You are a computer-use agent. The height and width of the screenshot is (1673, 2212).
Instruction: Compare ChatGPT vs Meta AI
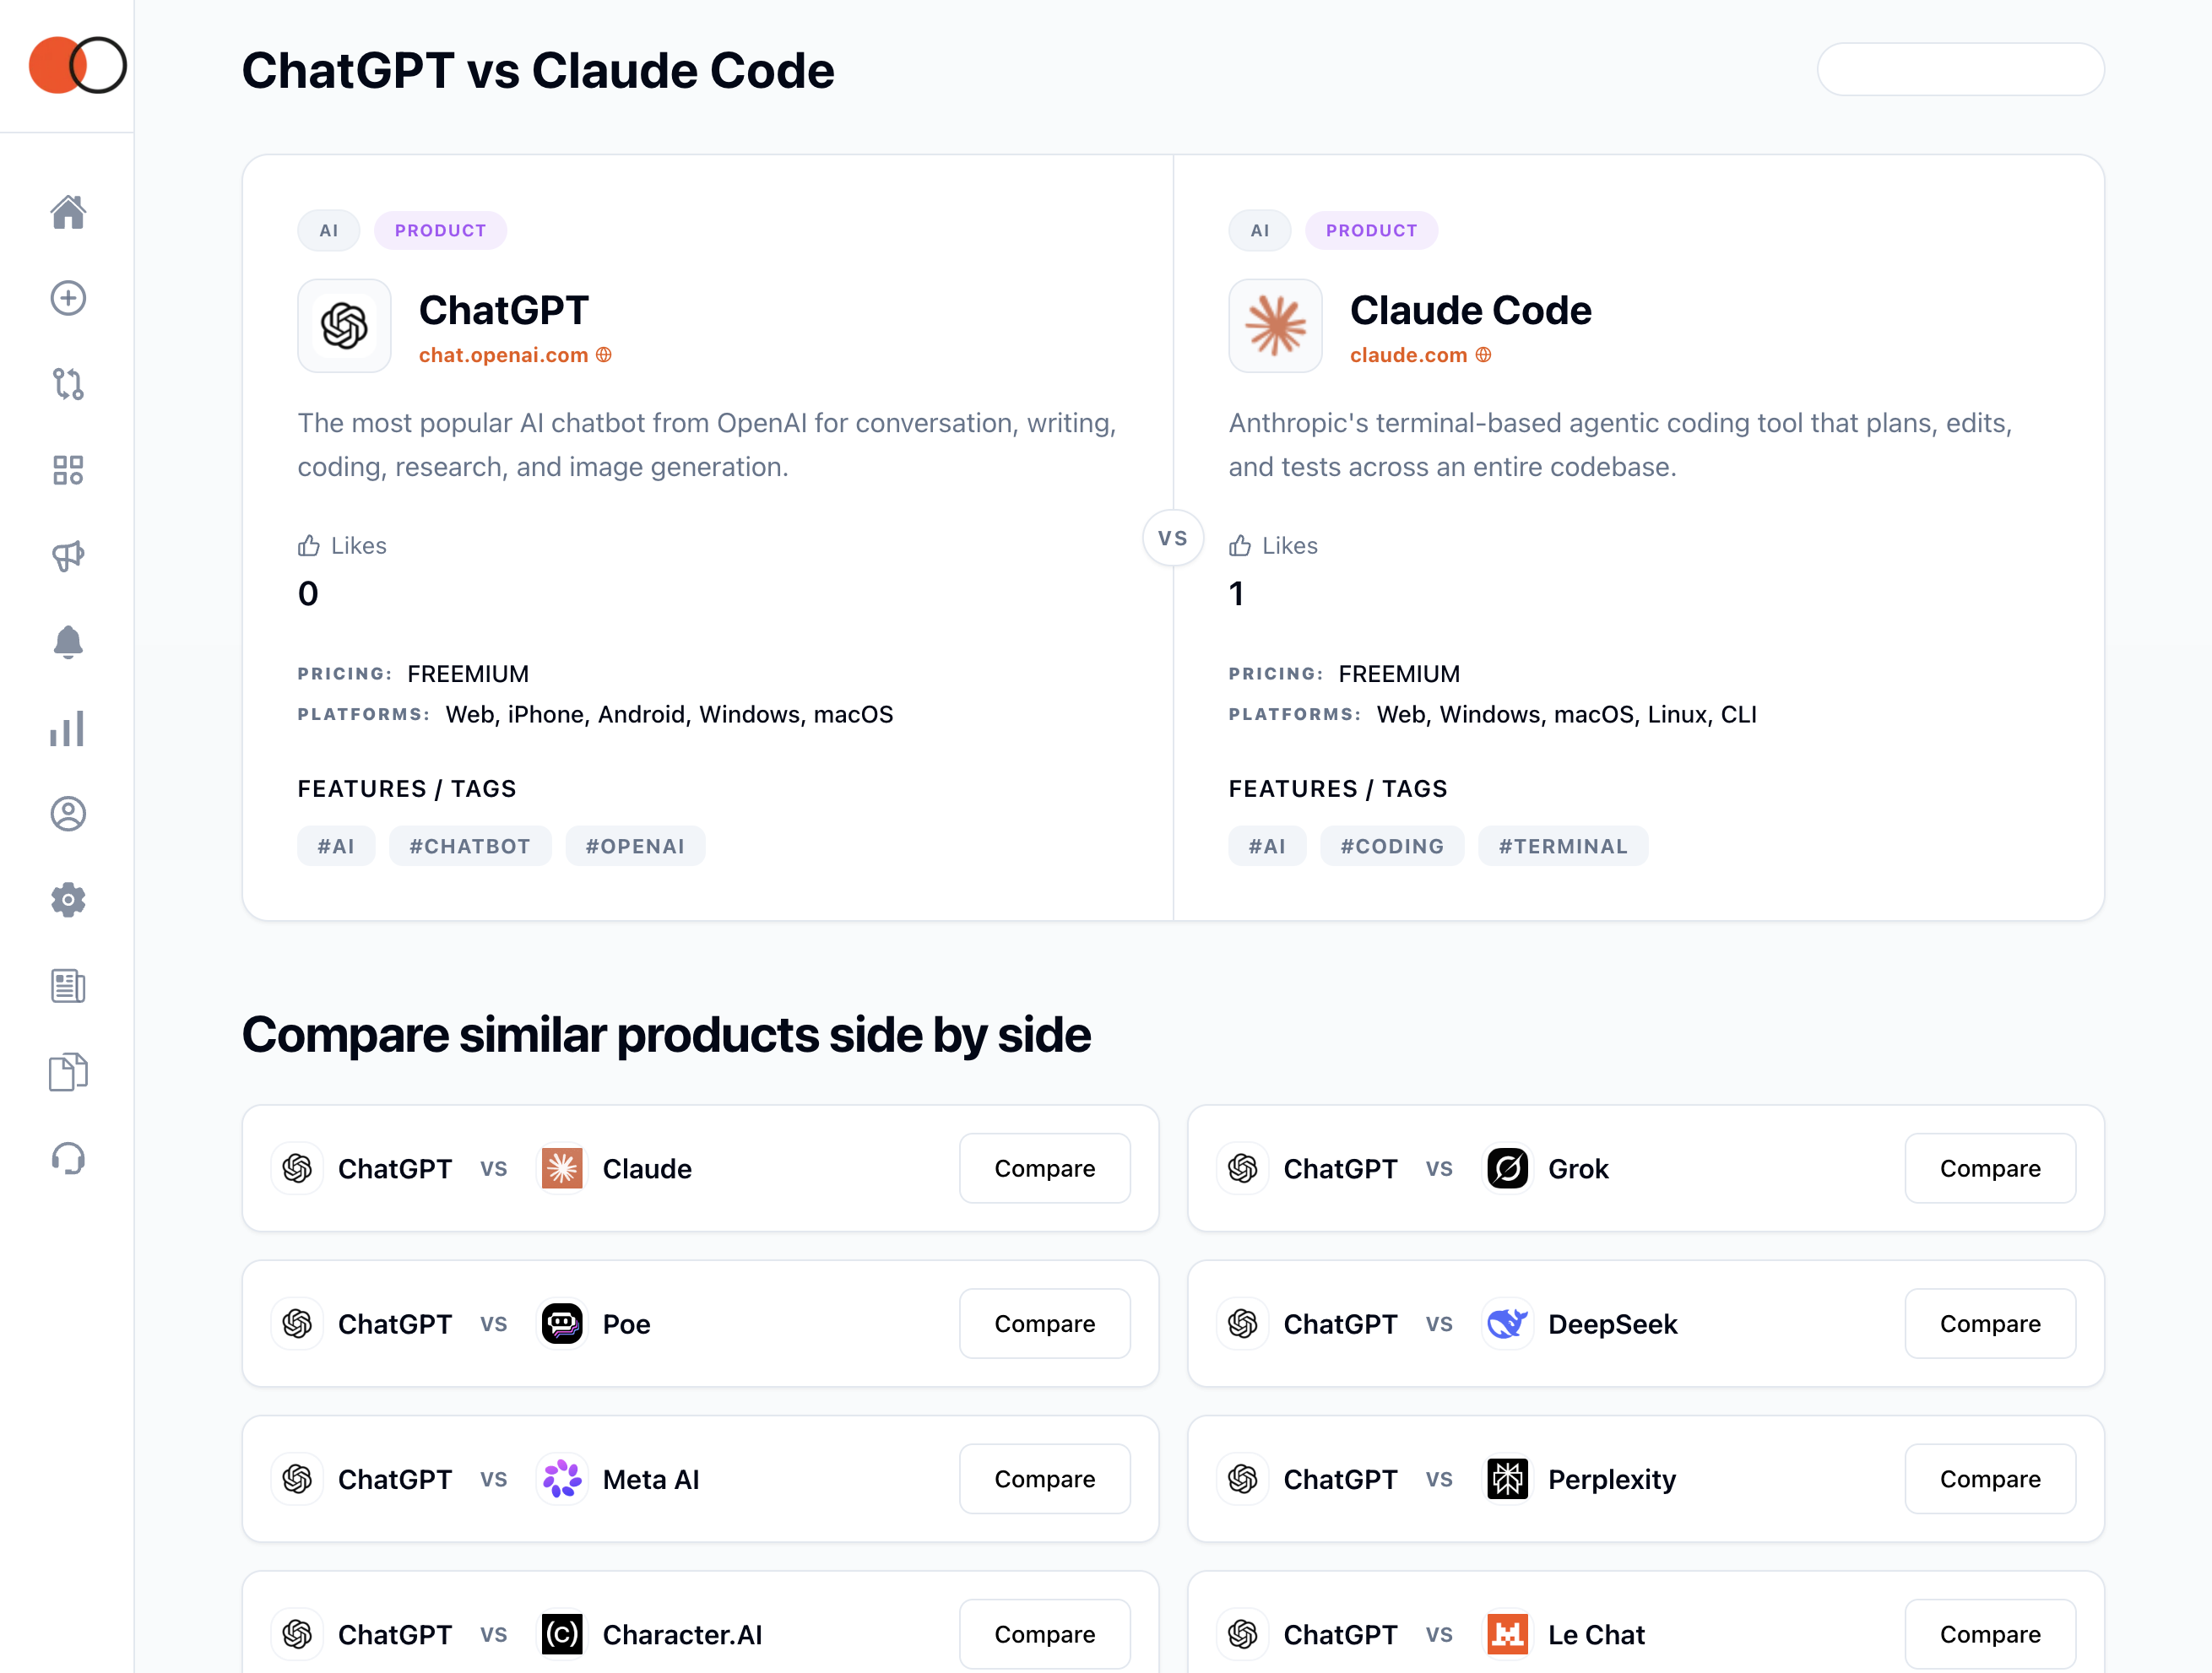1044,1478
